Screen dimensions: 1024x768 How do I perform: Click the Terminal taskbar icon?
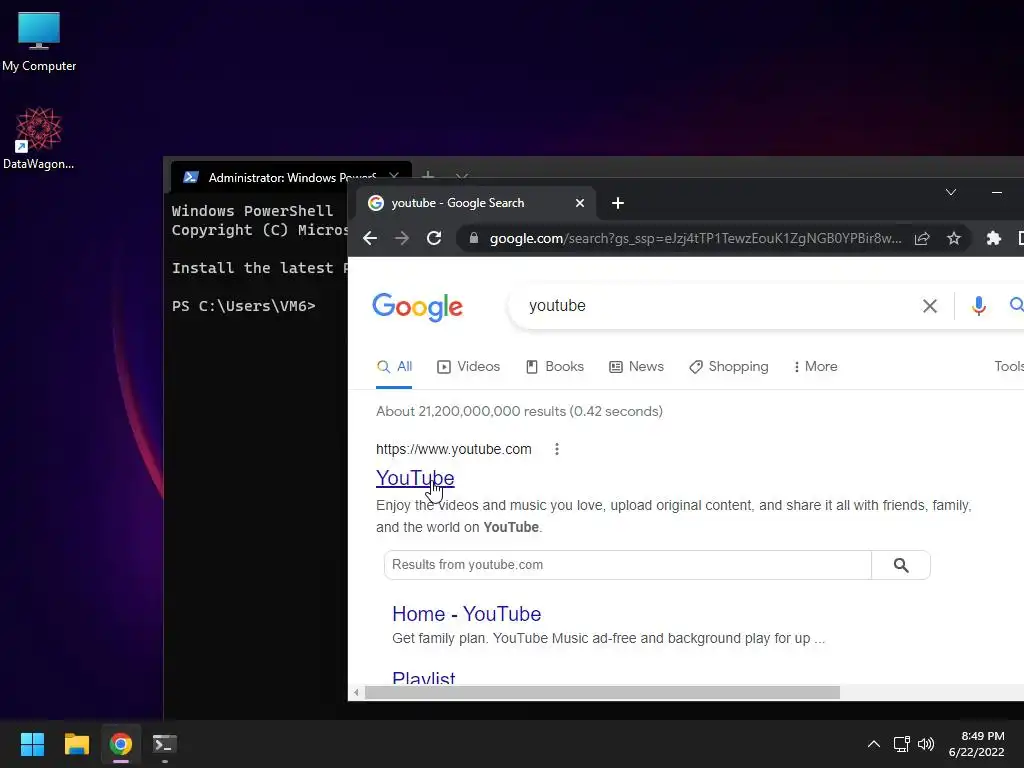coord(165,744)
